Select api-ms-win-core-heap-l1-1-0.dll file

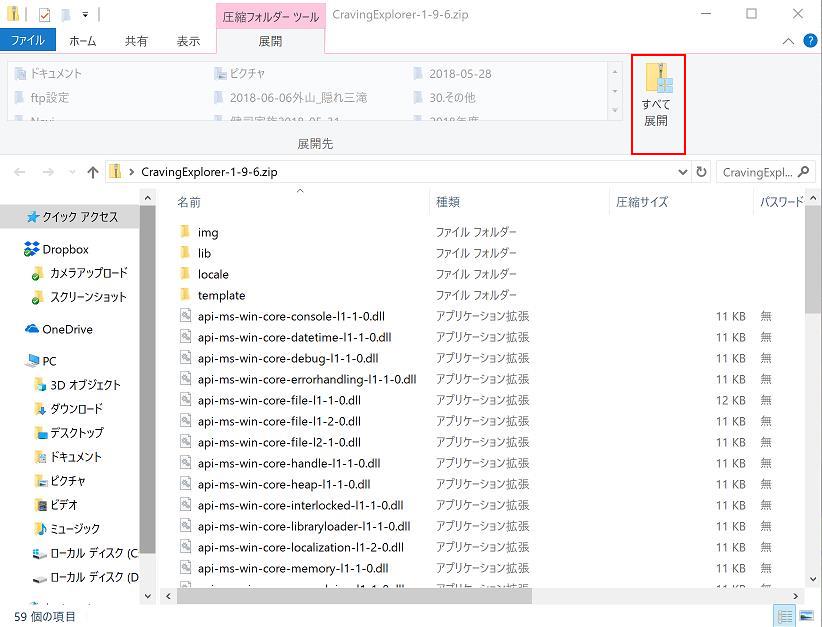(284, 484)
